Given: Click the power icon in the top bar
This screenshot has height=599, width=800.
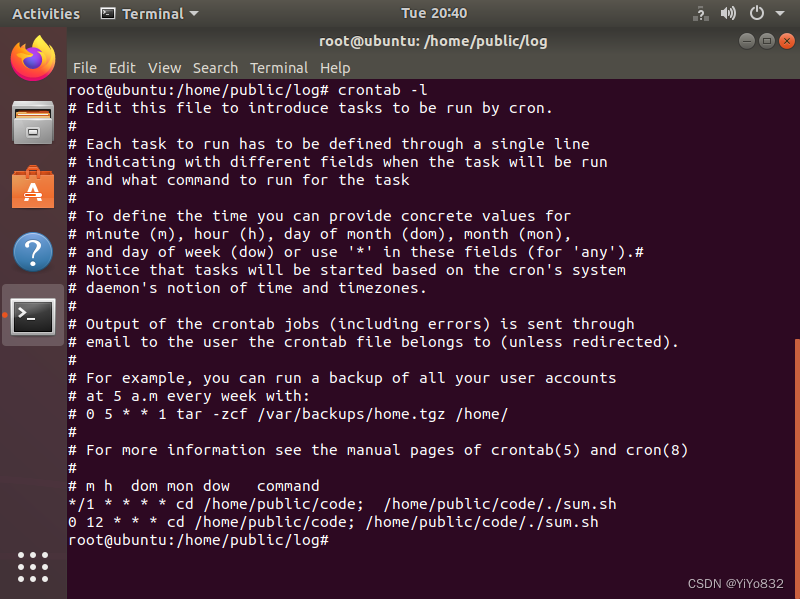Looking at the screenshot, I should pyautogui.click(x=755, y=13).
